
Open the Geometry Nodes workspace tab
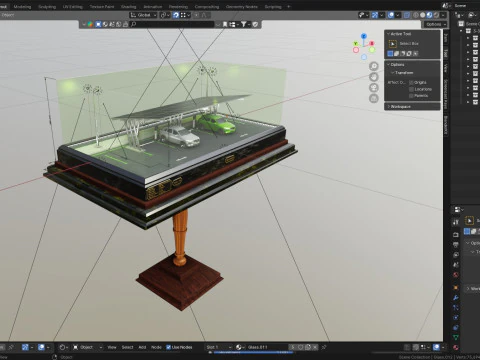coord(242,6)
